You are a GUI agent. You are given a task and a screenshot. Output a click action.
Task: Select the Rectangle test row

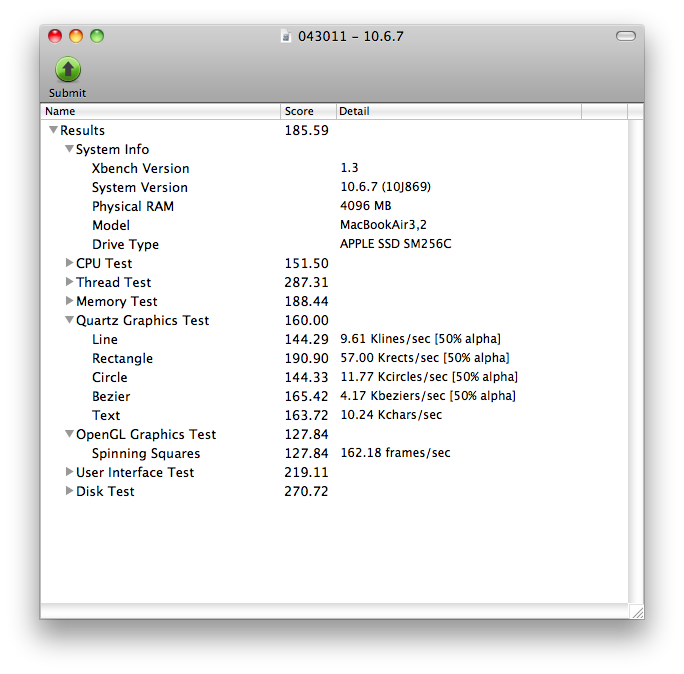tap(334, 358)
